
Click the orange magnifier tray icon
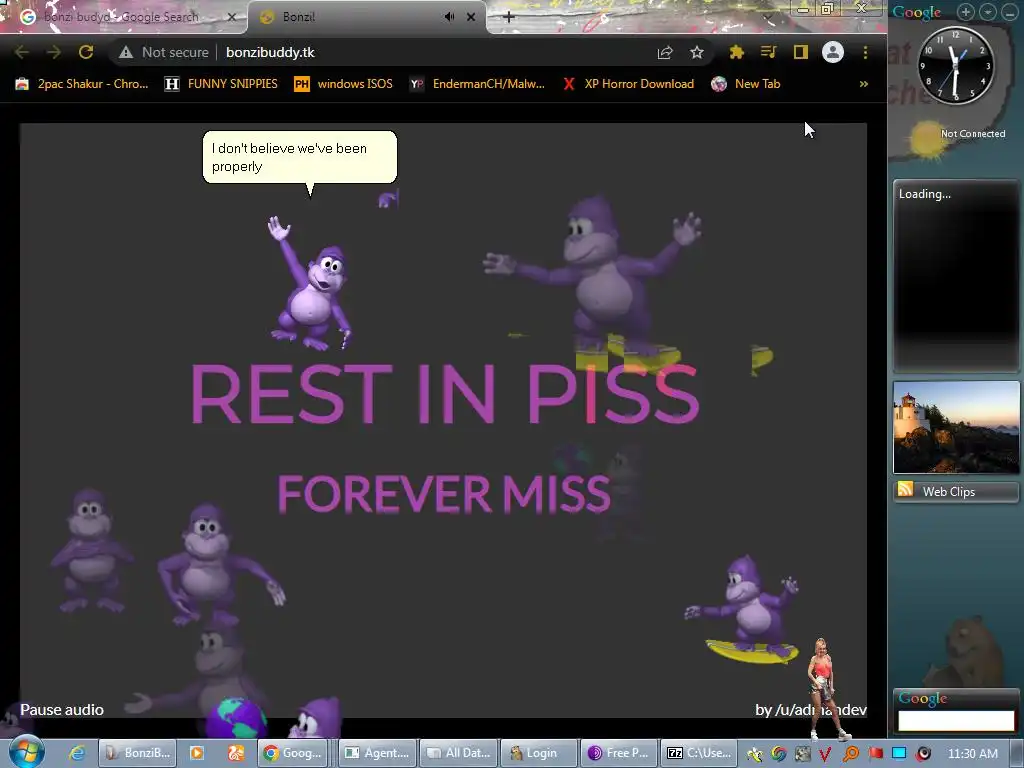pyautogui.click(x=850, y=754)
